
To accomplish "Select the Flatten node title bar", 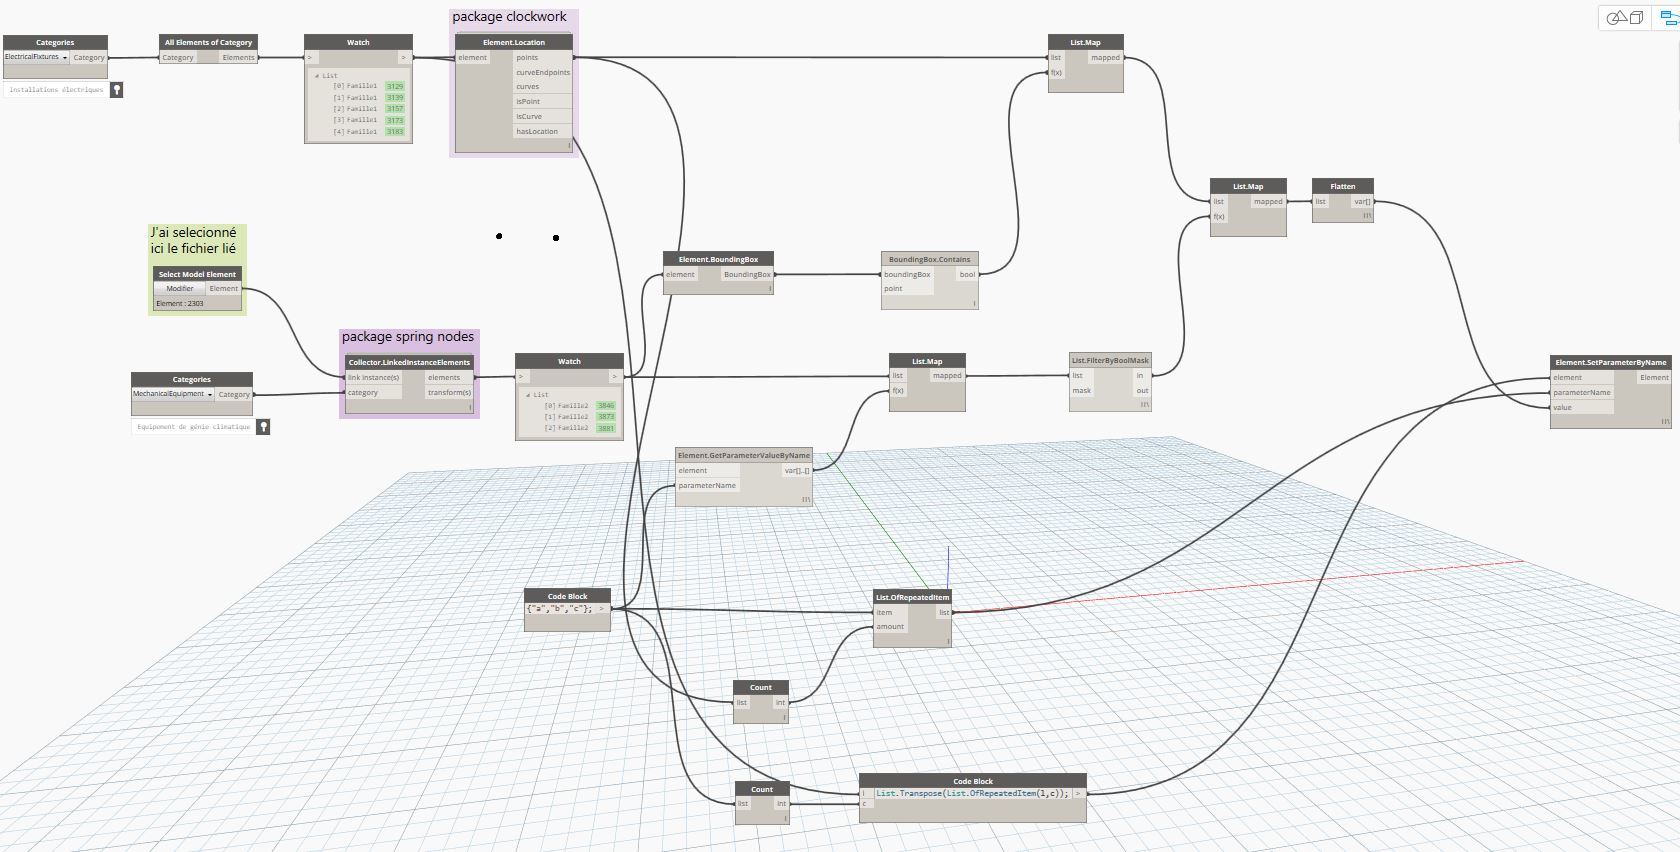I will [x=1343, y=186].
